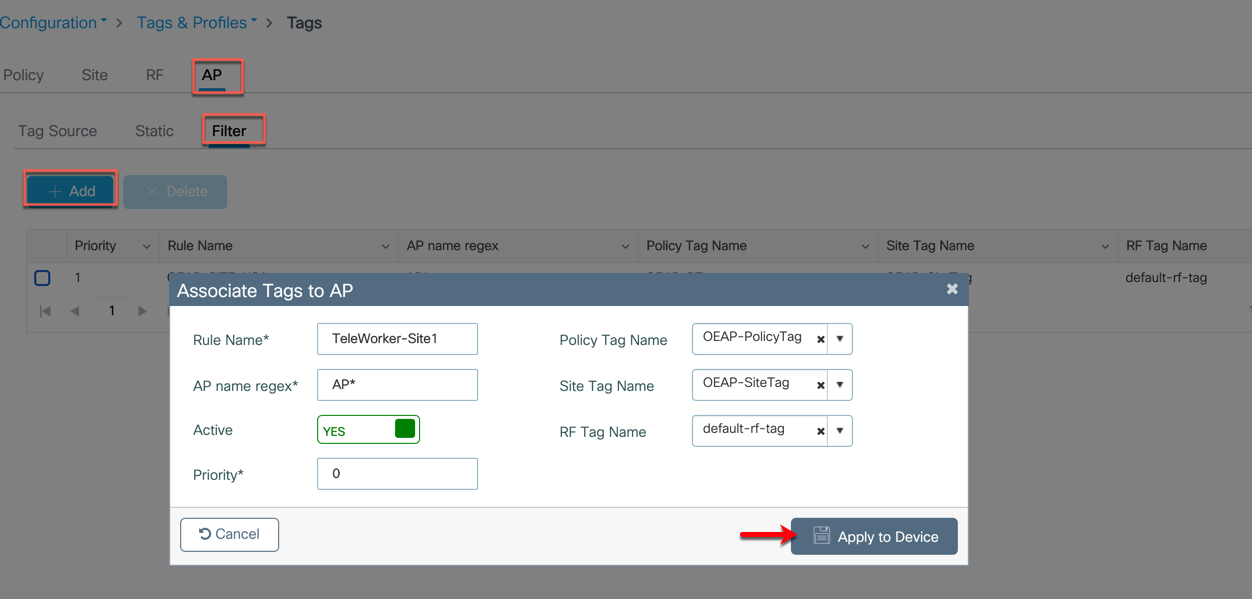
Task: Click the previous page arrow icon
Action: pos(75,310)
